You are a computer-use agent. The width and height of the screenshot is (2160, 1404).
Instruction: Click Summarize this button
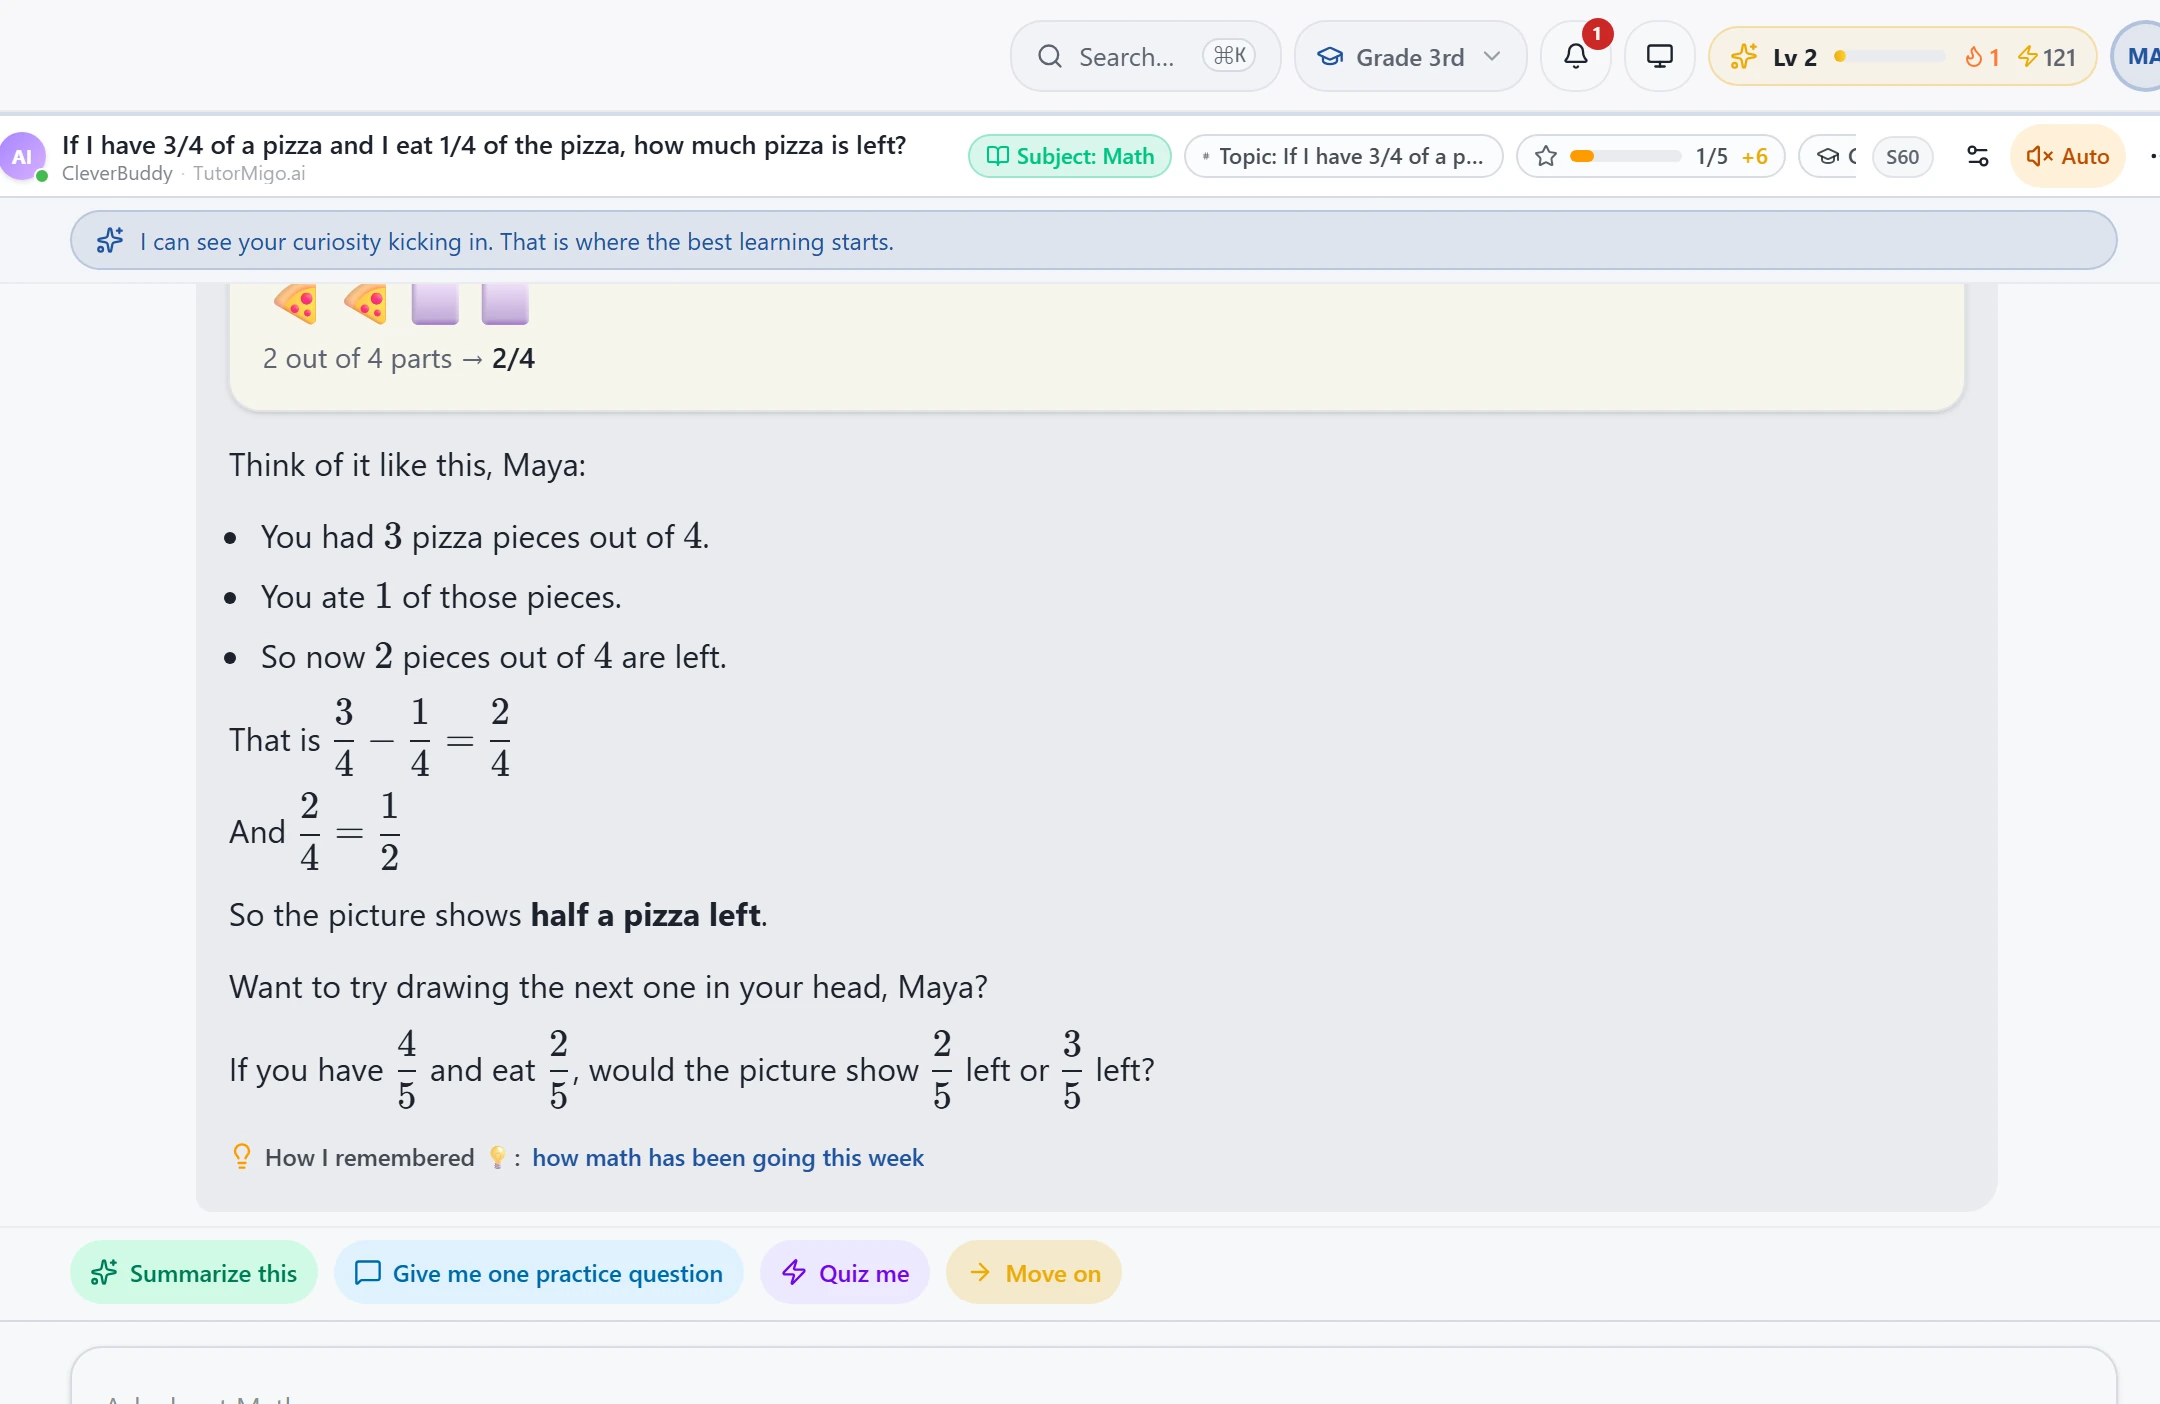[194, 1273]
